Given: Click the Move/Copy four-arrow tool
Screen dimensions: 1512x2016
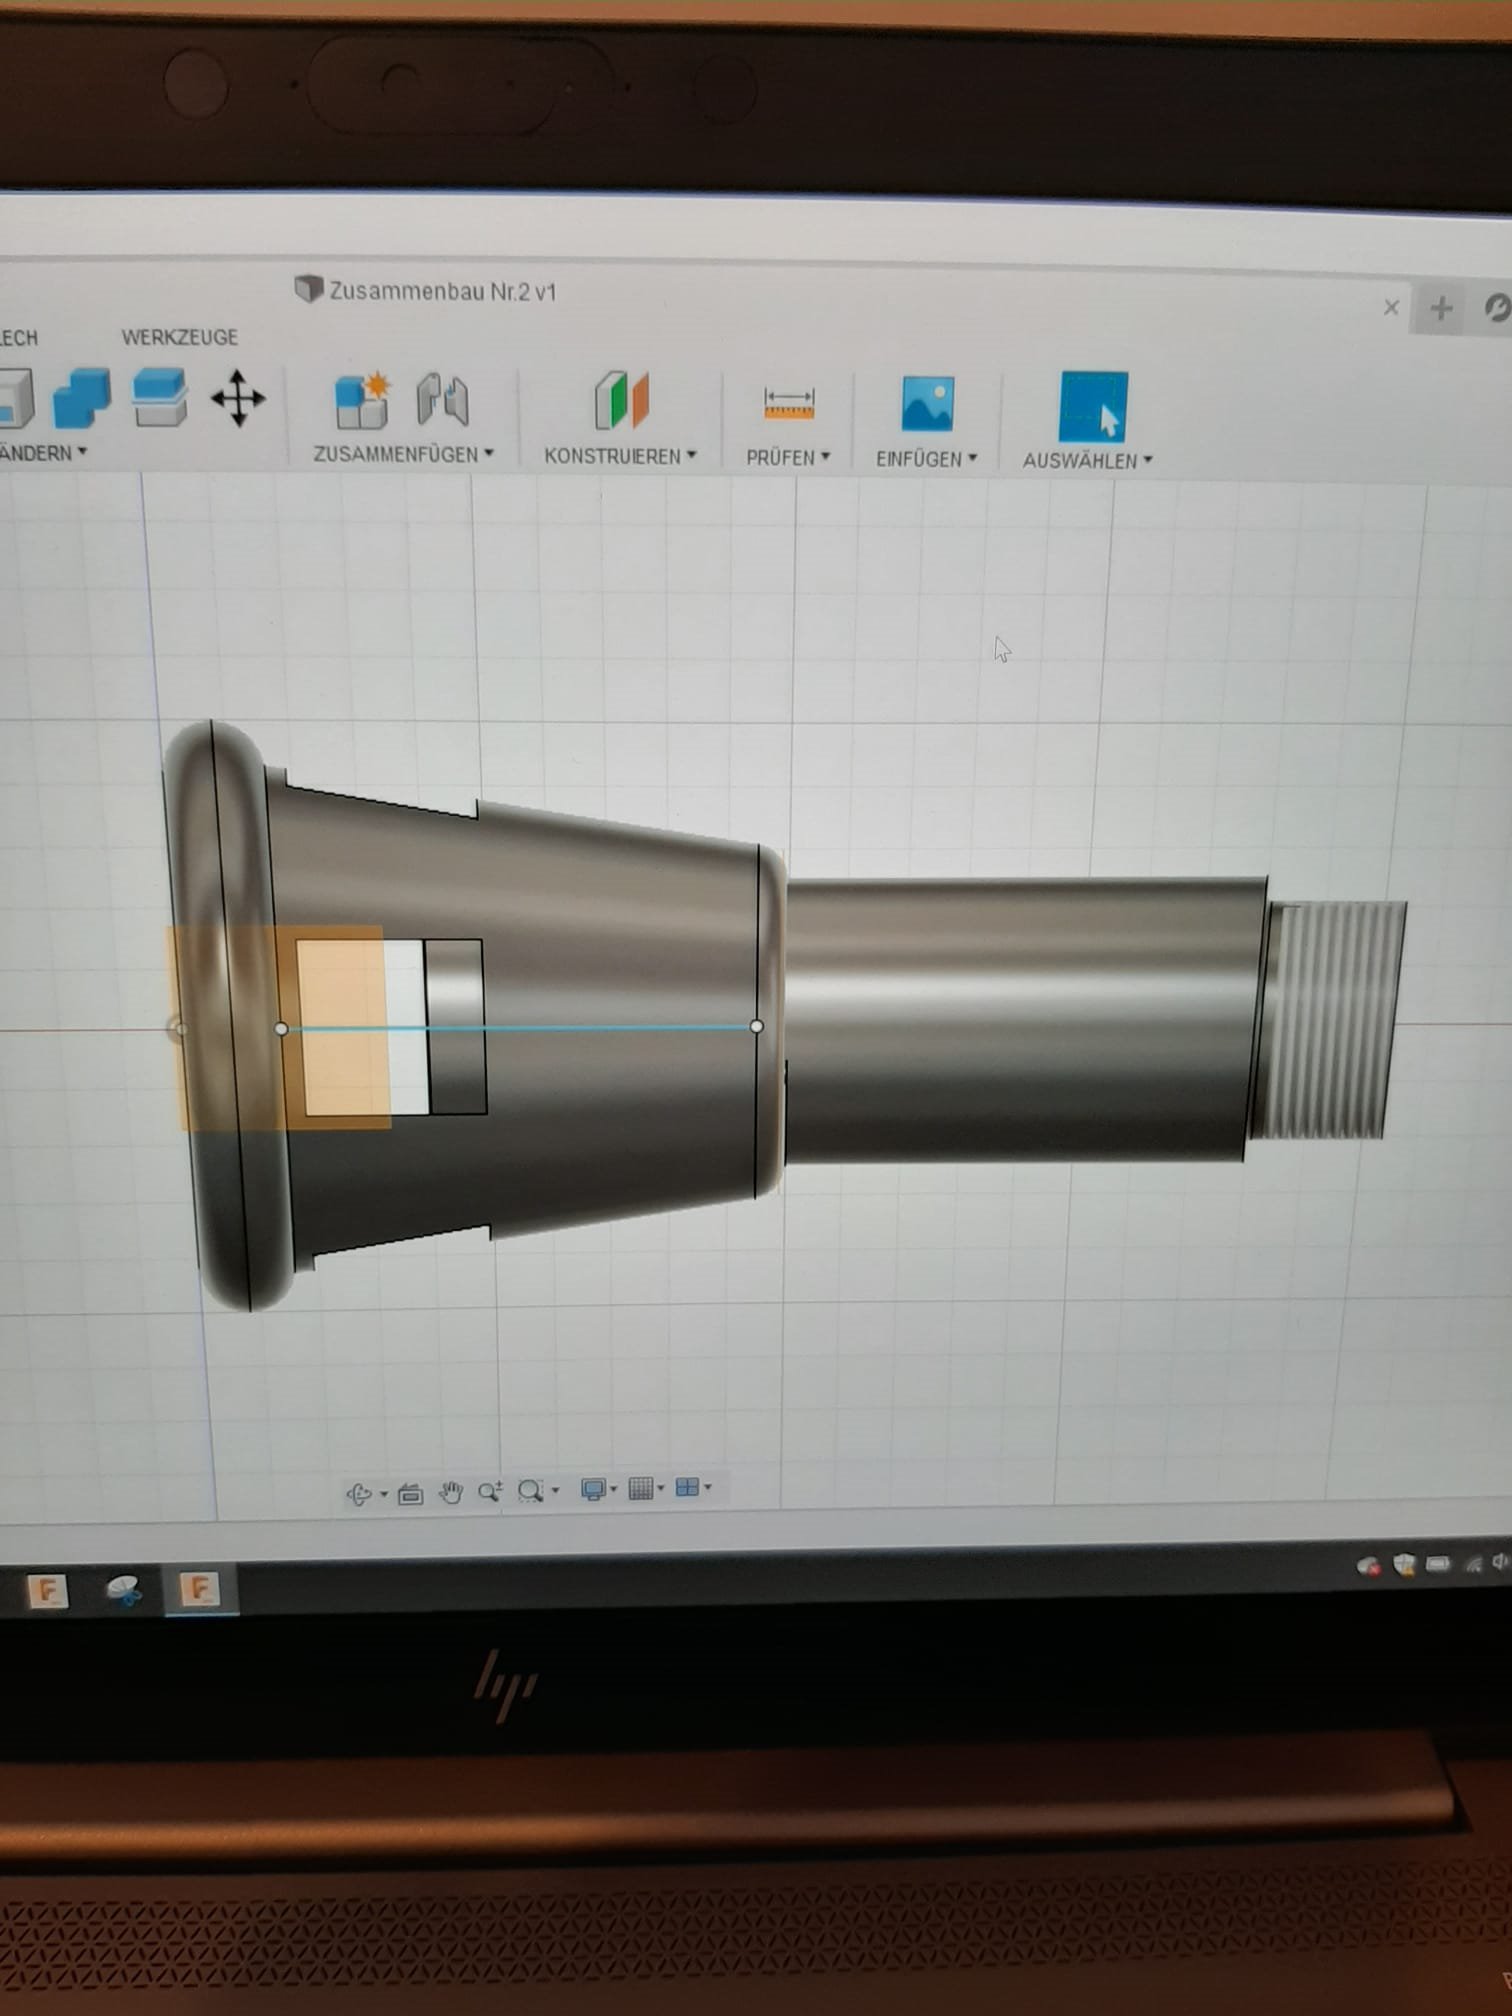Looking at the screenshot, I should point(238,398).
